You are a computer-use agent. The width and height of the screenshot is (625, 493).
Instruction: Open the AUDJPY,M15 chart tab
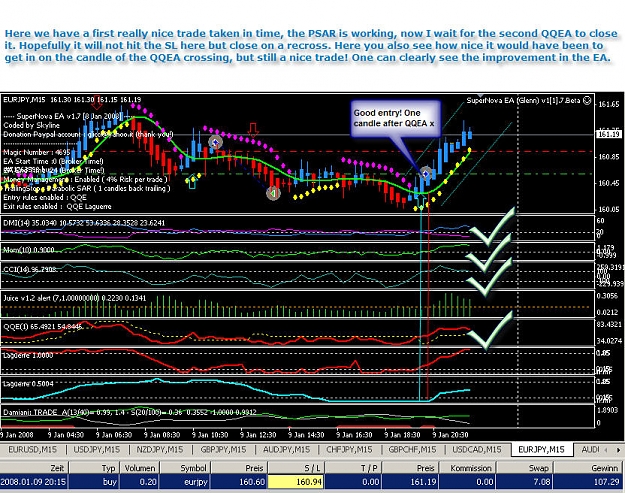(286, 450)
